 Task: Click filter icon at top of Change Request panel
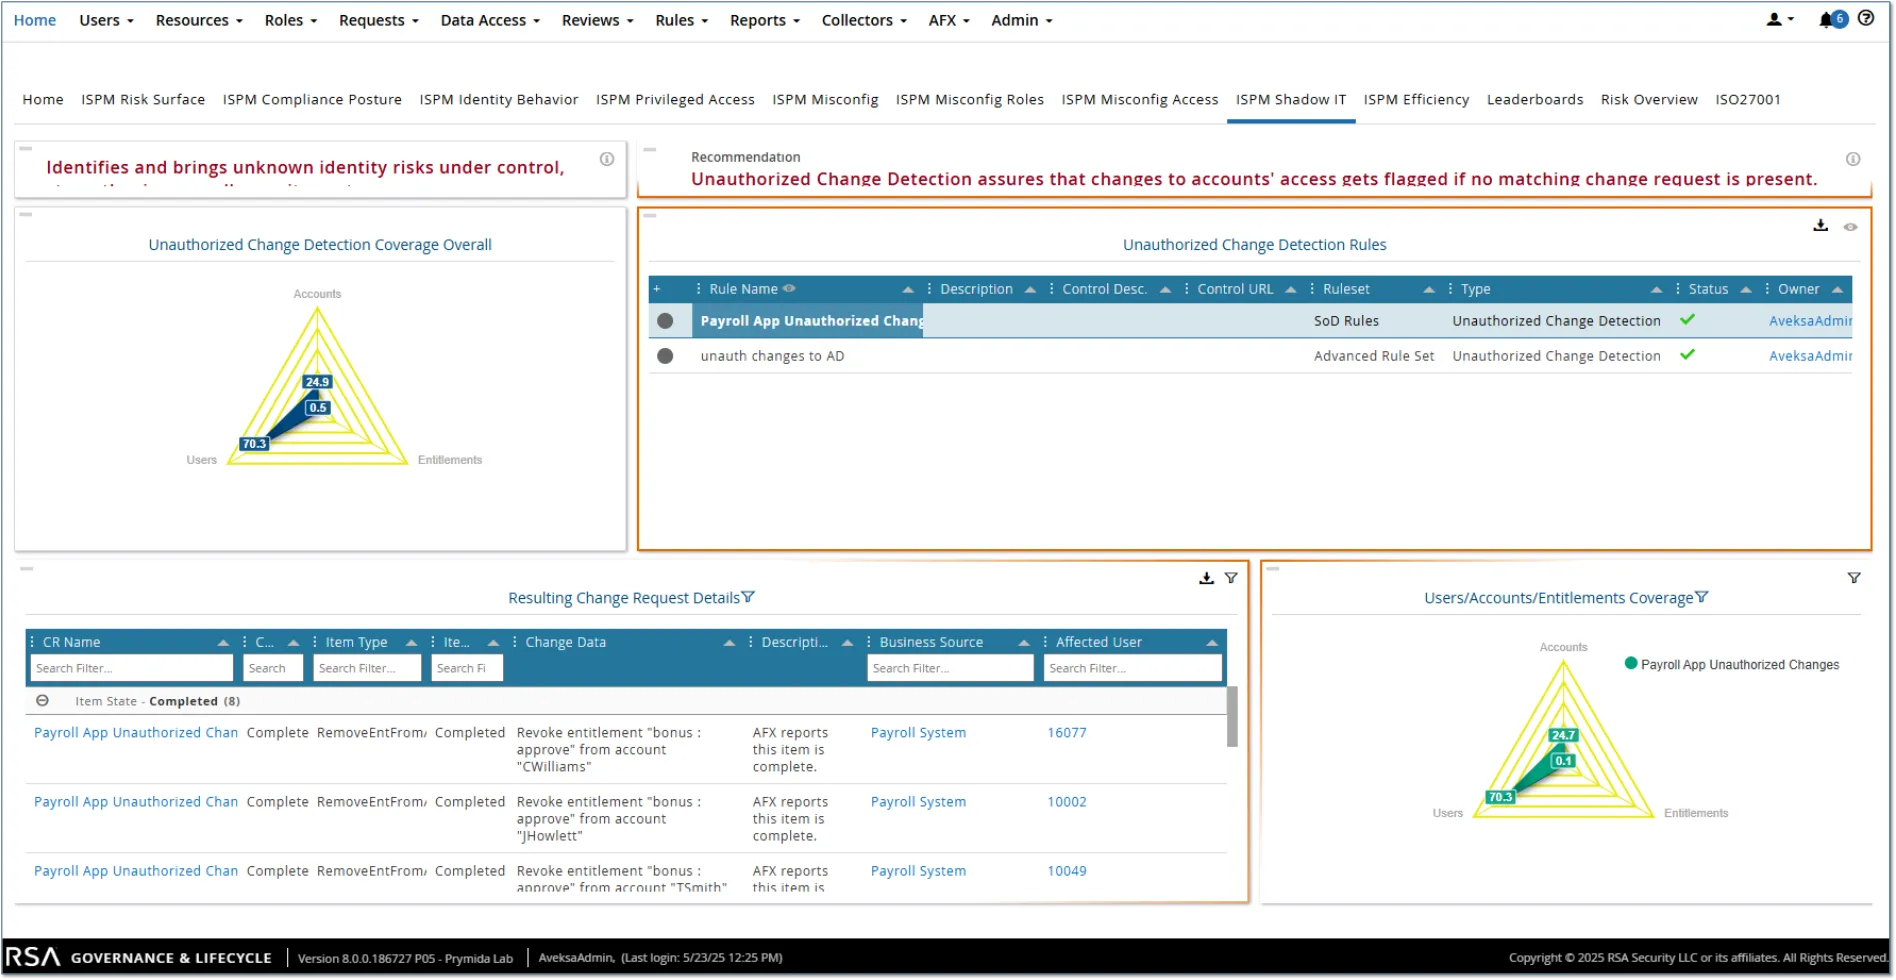pyautogui.click(x=1231, y=579)
